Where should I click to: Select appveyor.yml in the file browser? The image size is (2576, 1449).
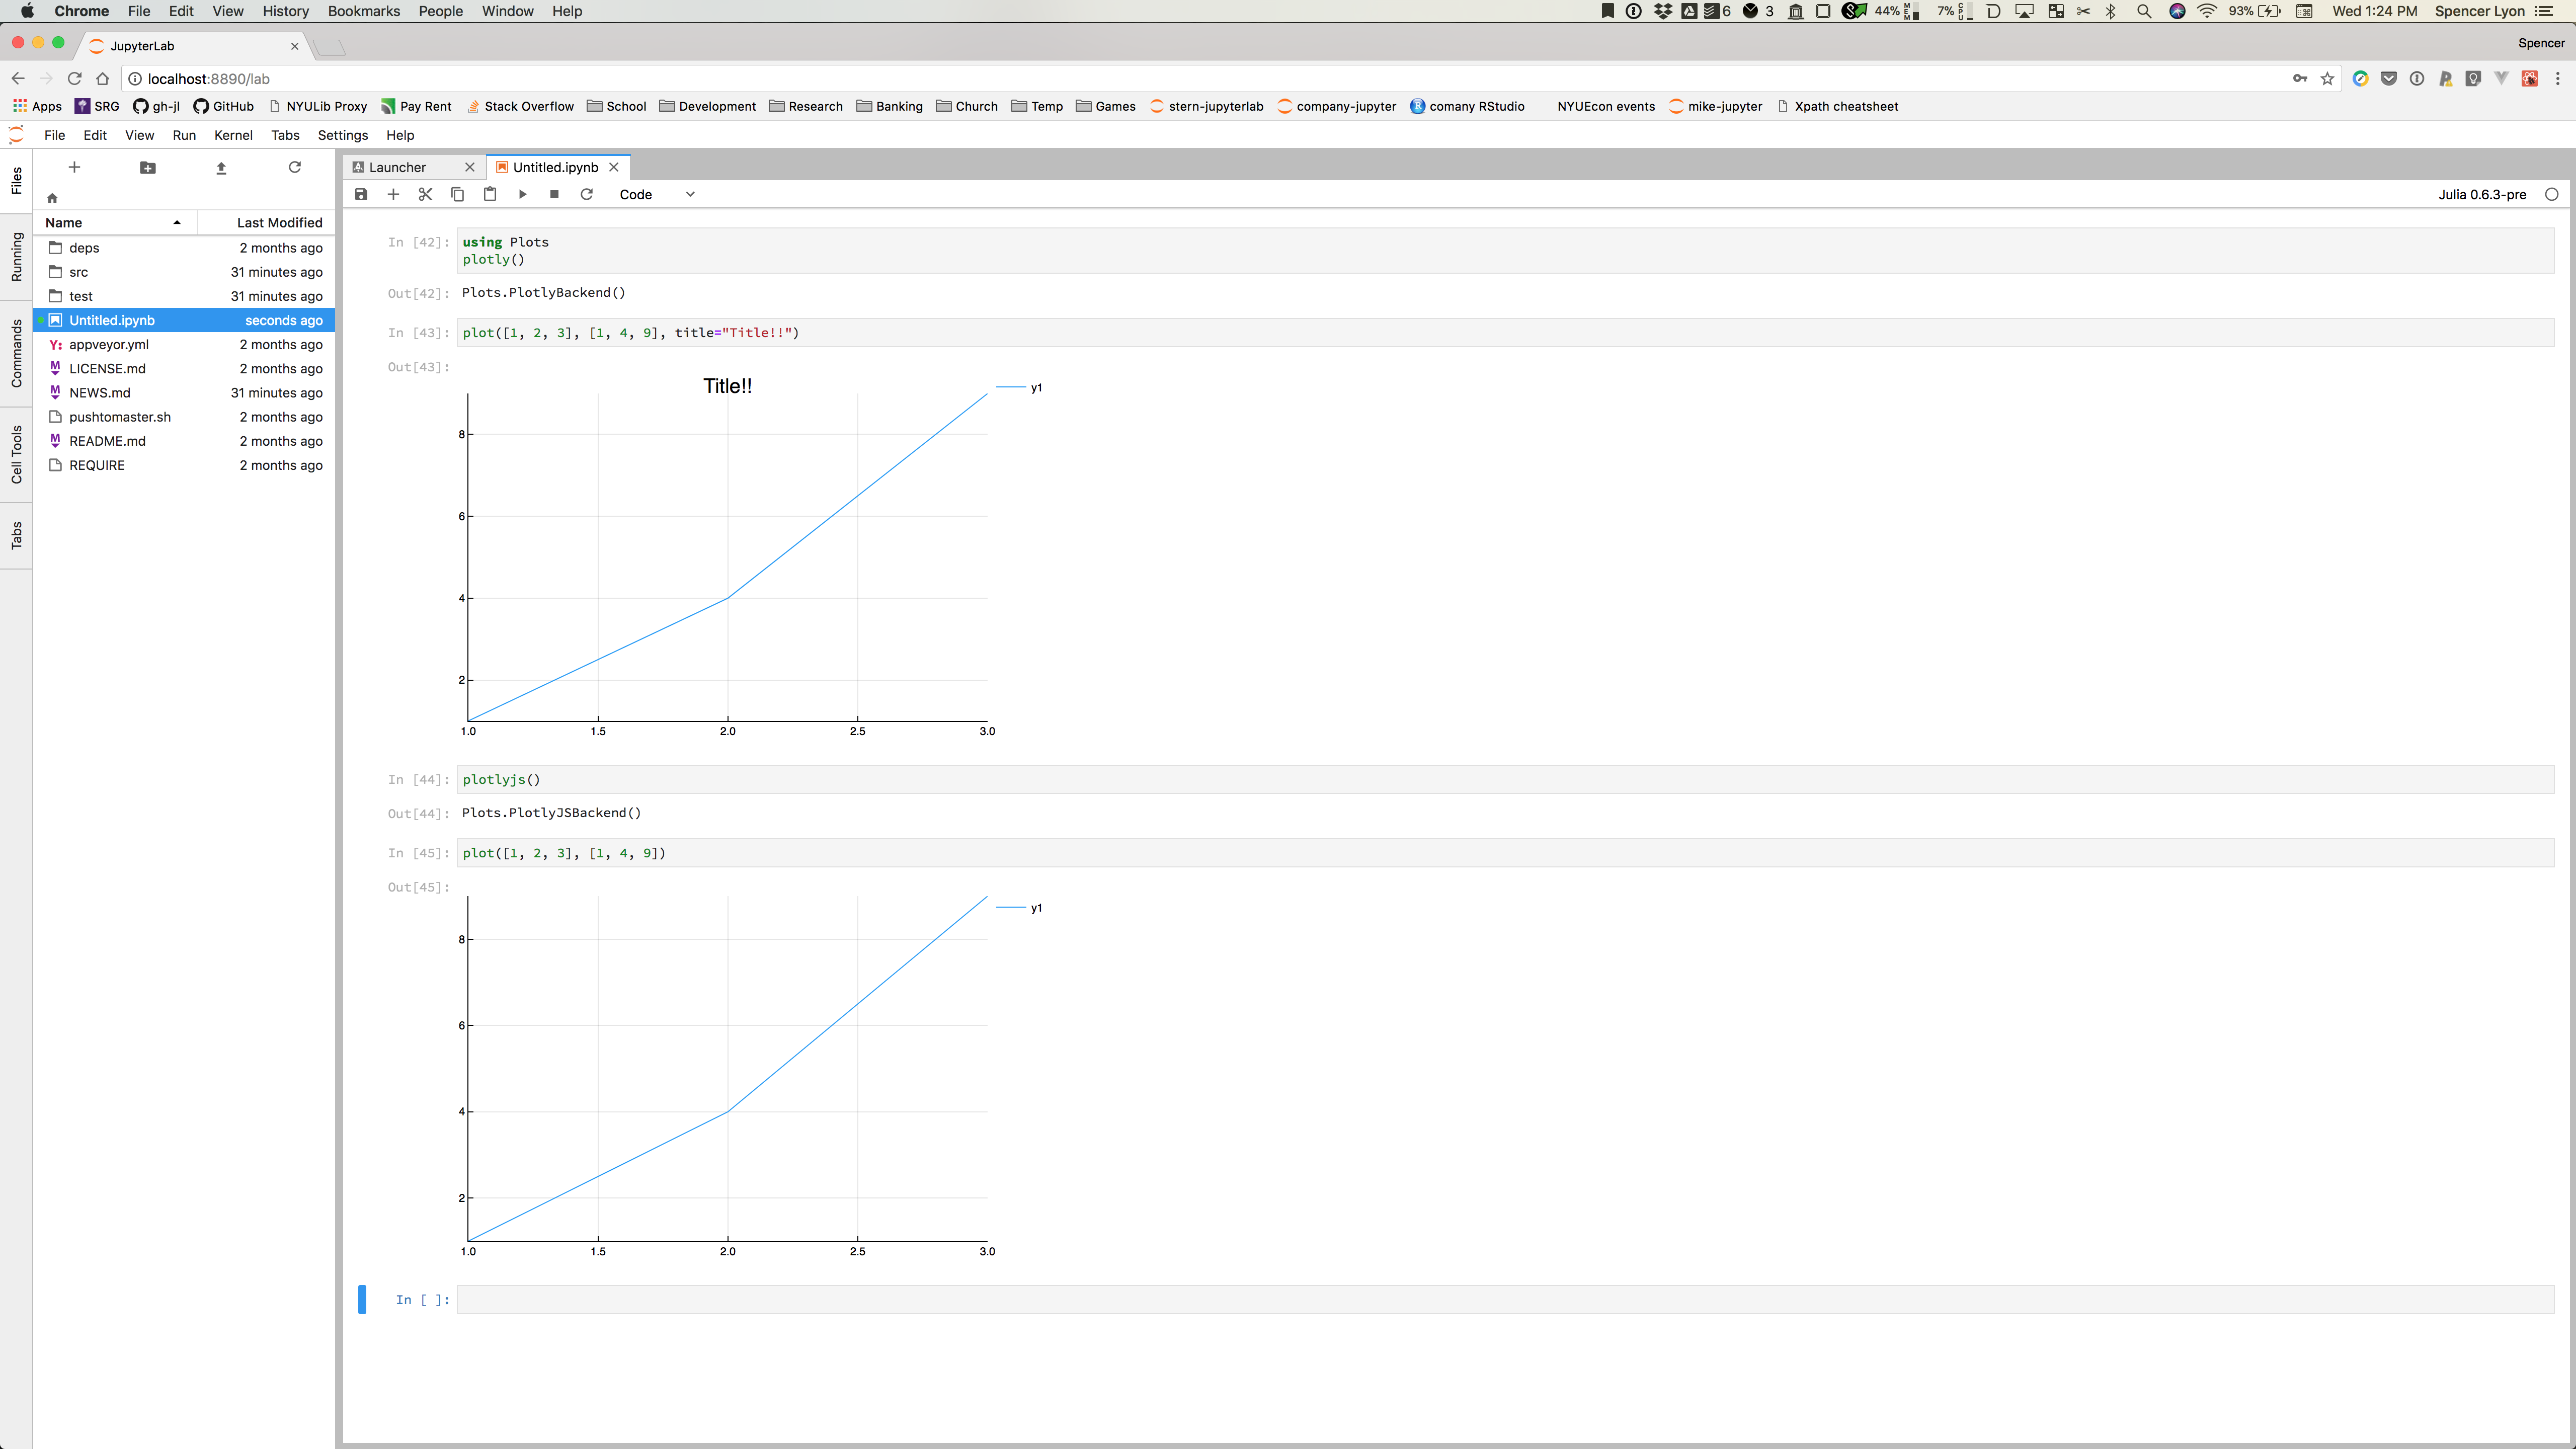[x=185, y=344]
